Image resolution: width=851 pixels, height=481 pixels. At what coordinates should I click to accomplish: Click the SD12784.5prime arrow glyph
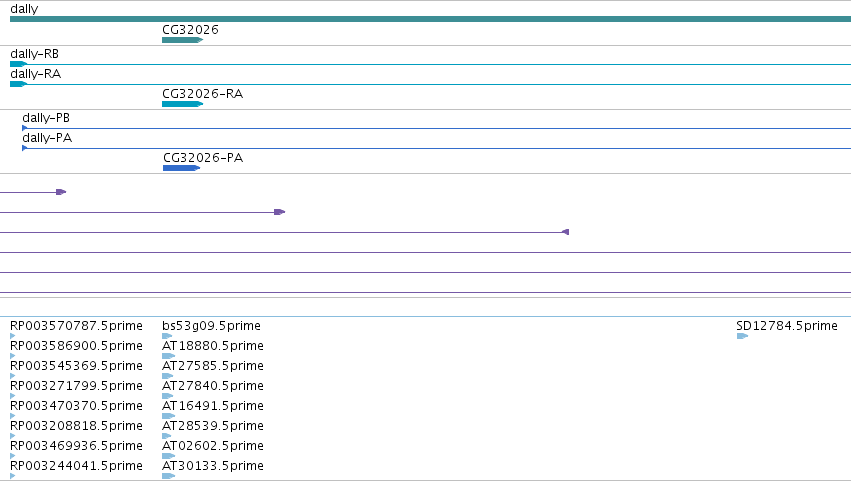742,336
